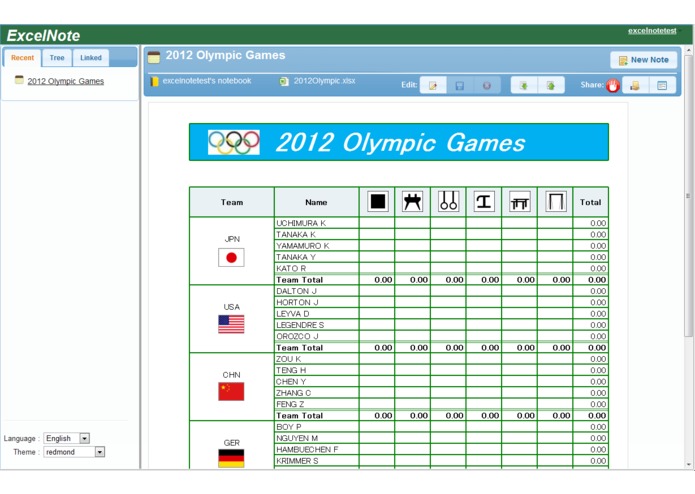Click the UCHIMURA K name cell
Screen dimensions: 695x494
[316, 223]
